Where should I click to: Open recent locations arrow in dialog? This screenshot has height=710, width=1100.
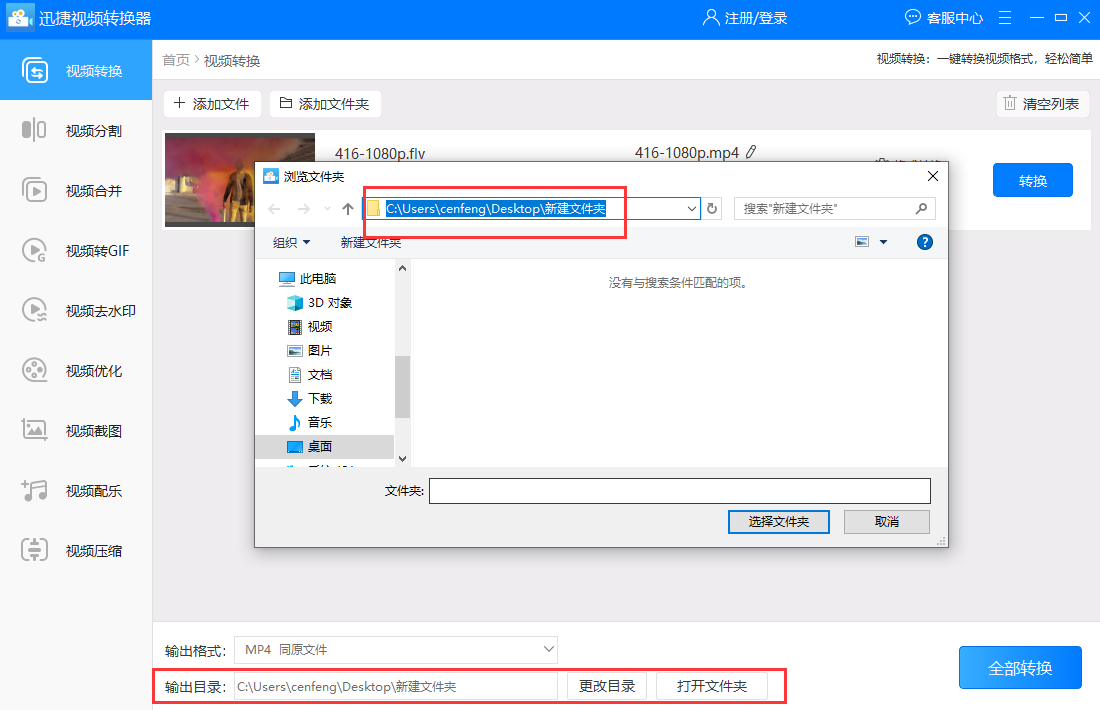click(327, 208)
